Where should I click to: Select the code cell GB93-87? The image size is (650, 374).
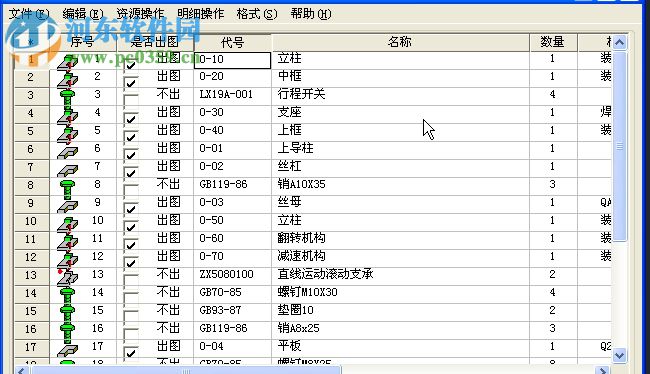[x=233, y=311]
